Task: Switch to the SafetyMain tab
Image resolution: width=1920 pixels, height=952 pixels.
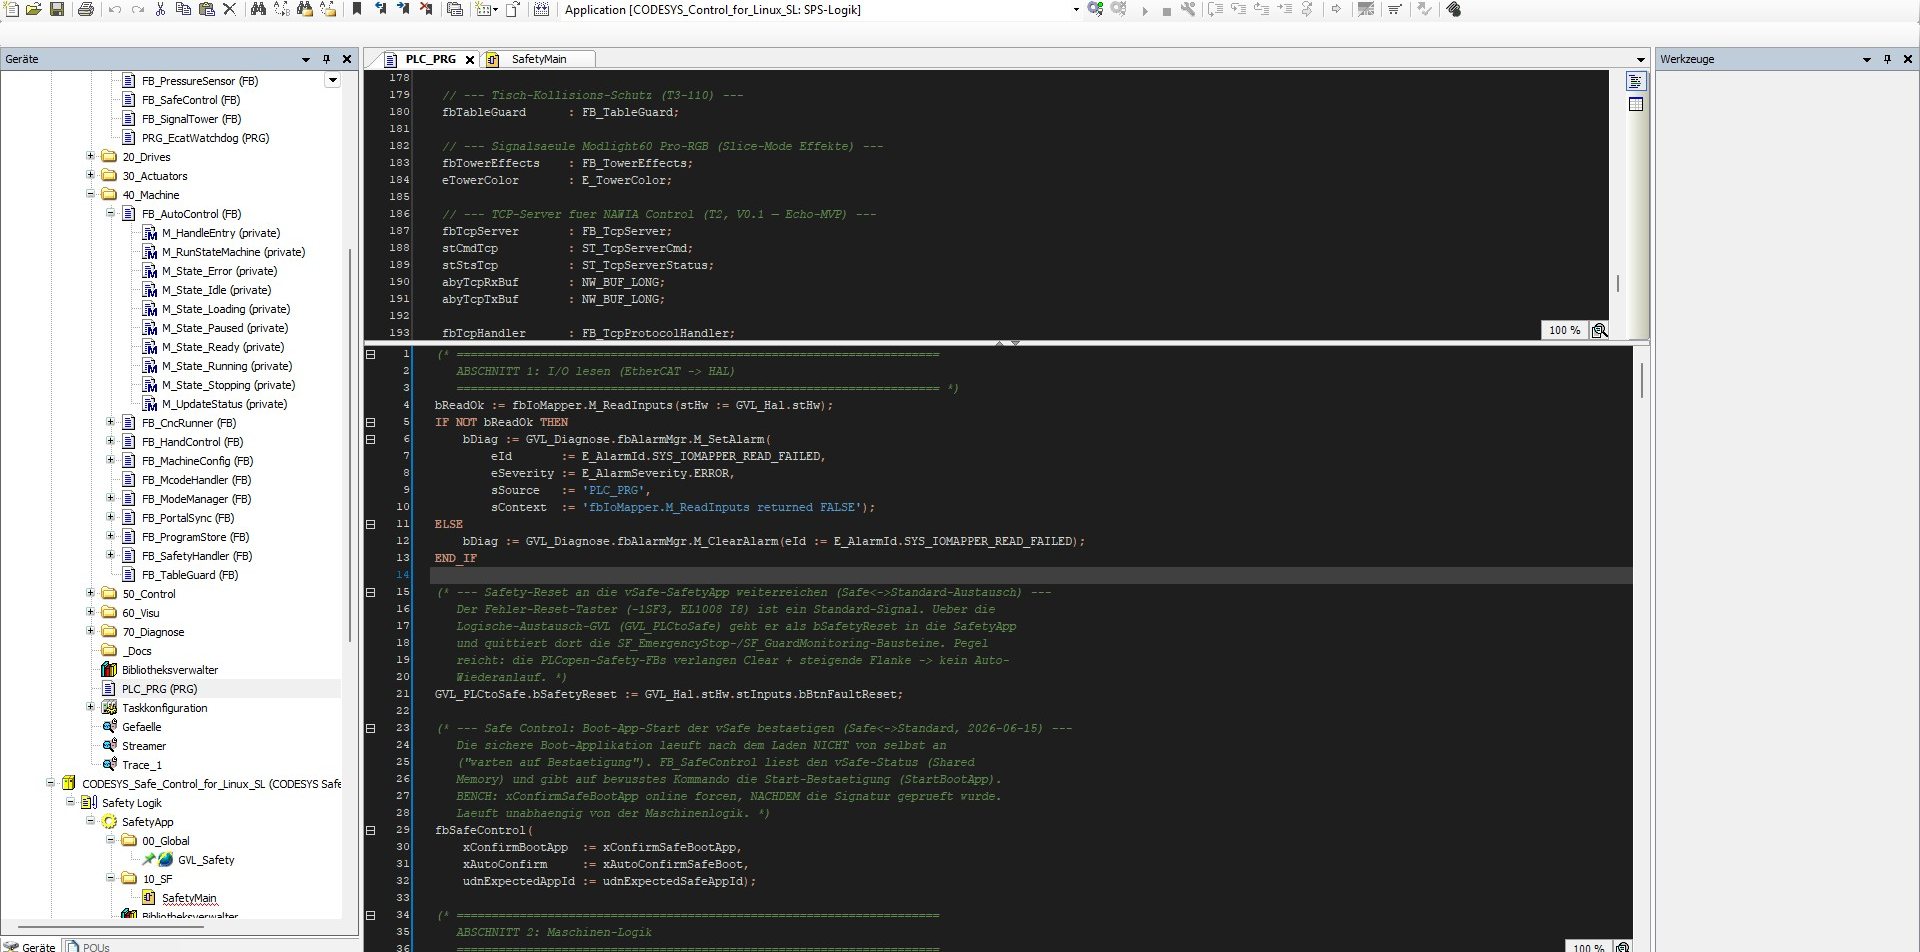Action: point(538,59)
